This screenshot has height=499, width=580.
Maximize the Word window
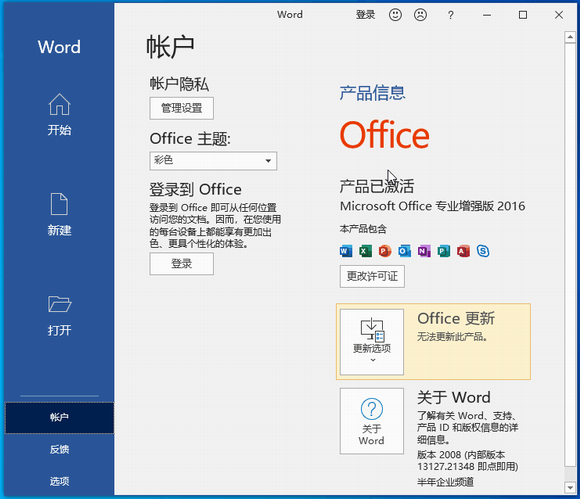(x=523, y=15)
